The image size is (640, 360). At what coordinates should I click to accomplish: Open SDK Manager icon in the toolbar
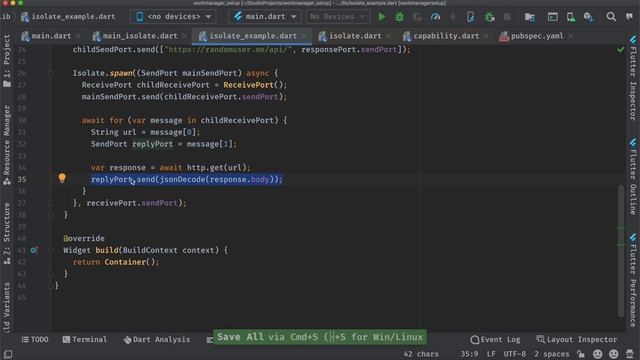coord(588,17)
